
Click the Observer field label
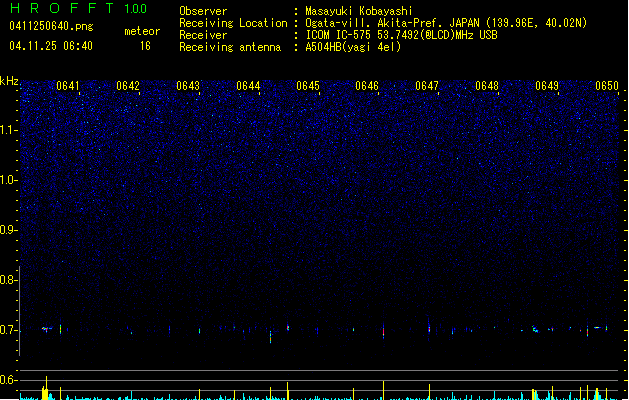[203, 11]
